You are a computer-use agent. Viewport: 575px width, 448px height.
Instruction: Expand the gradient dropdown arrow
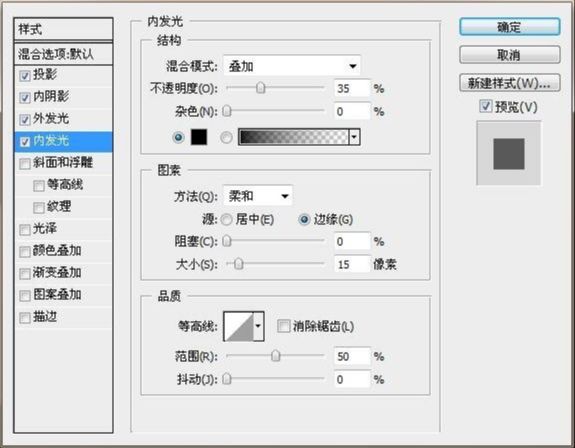coord(355,137)
